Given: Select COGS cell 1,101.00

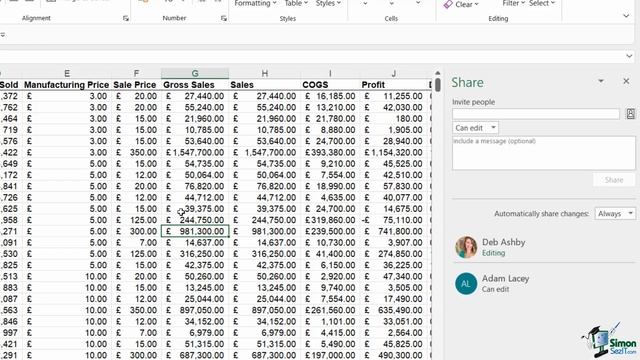Looking at the screenshot, I should pos(330,322).
